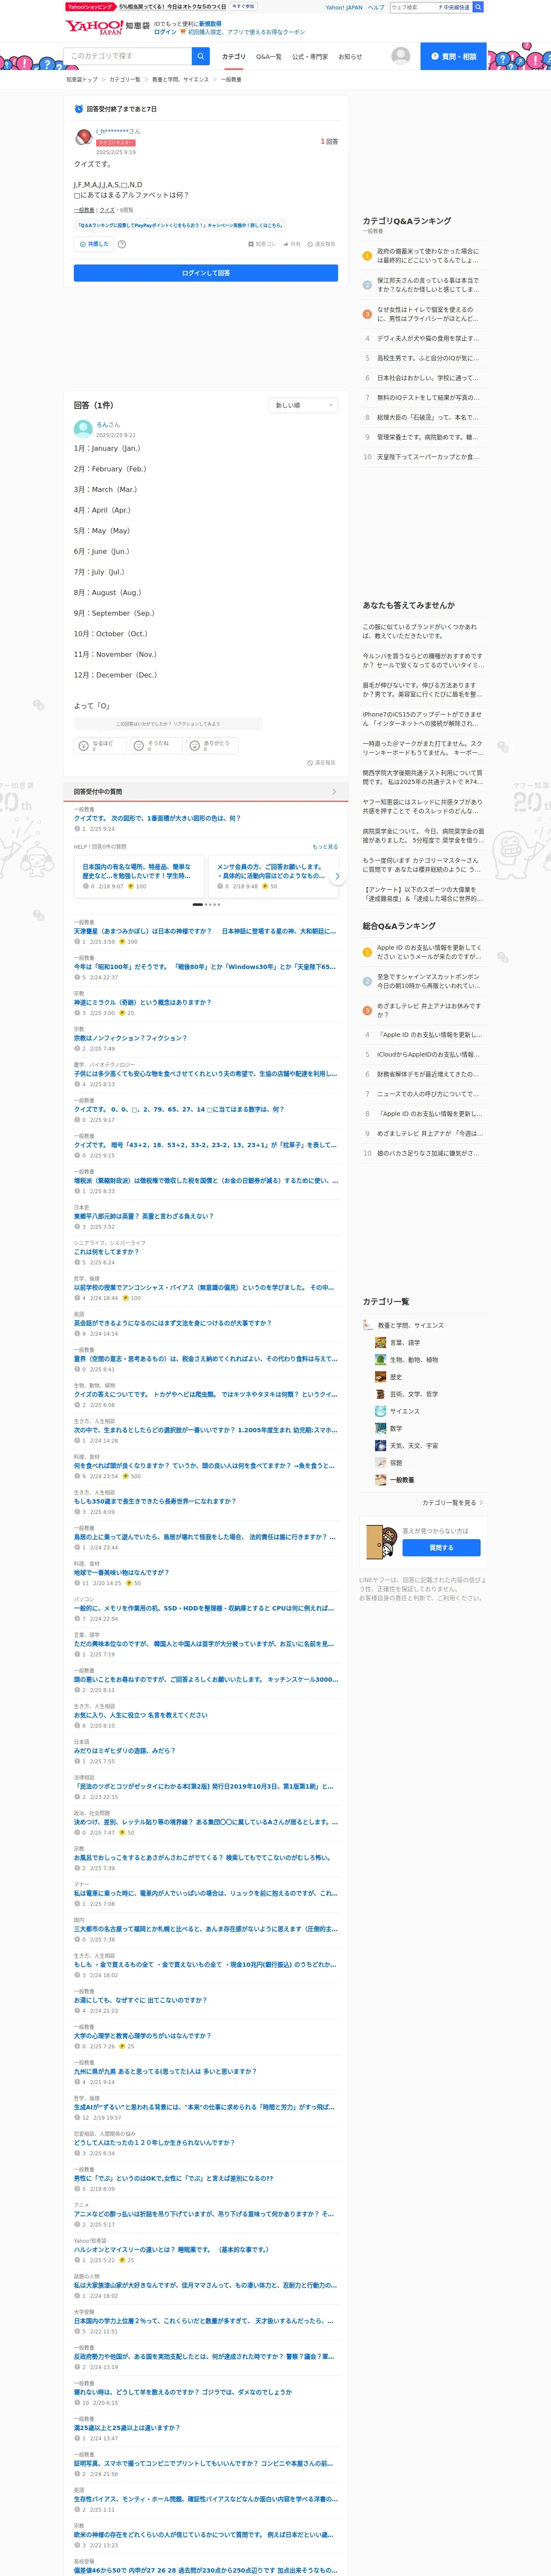Viewport: 551px width, 2576px height.
Task: Click the 新規取得 ID link
Action: (210, 23)
